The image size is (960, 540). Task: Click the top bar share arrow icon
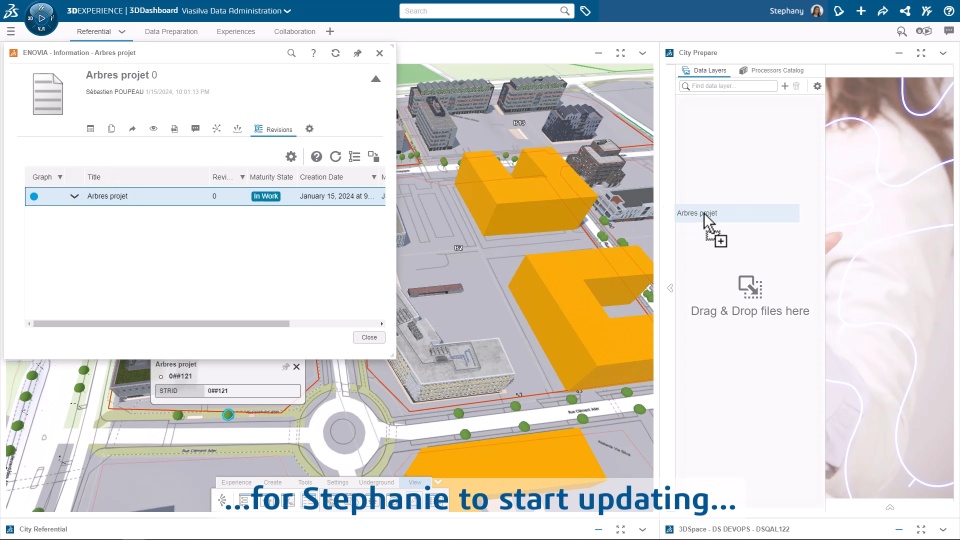point(883,11)
